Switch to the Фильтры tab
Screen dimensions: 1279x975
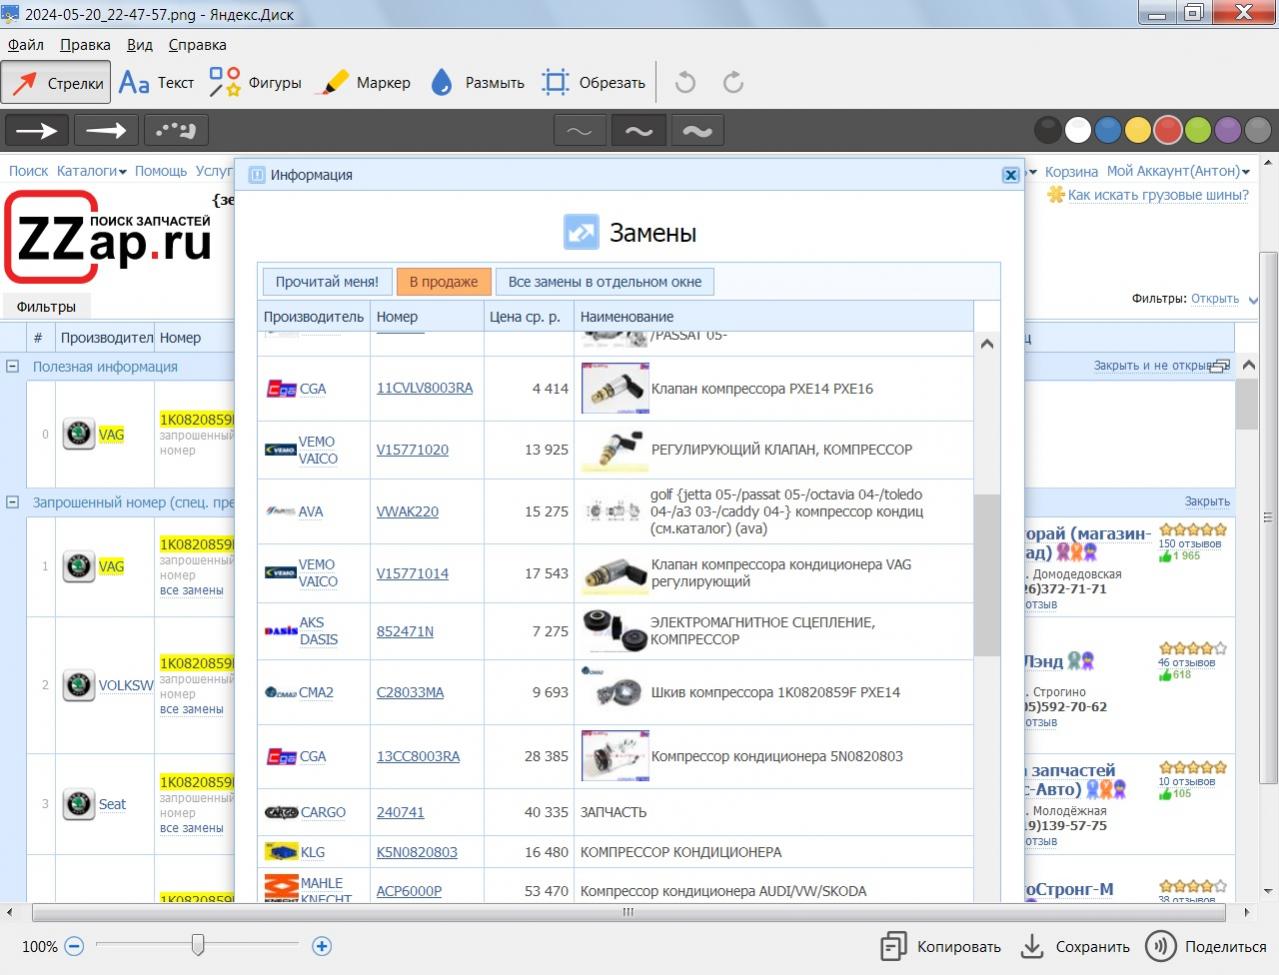(46, 307)
